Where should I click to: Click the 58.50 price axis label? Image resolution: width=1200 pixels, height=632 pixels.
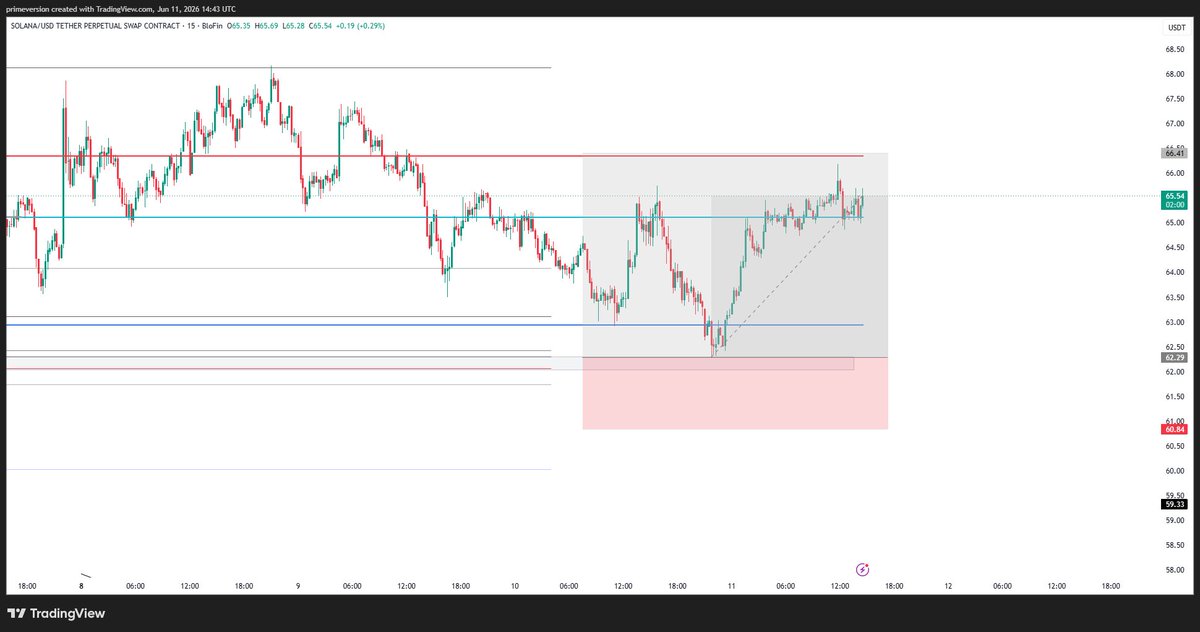(1175, 546)
